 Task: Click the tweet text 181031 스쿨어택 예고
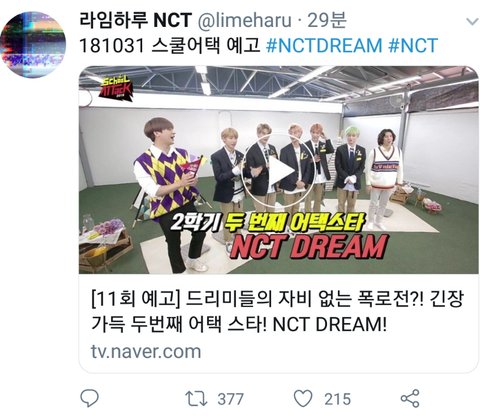pyautogui.click(x=170, y=46)
